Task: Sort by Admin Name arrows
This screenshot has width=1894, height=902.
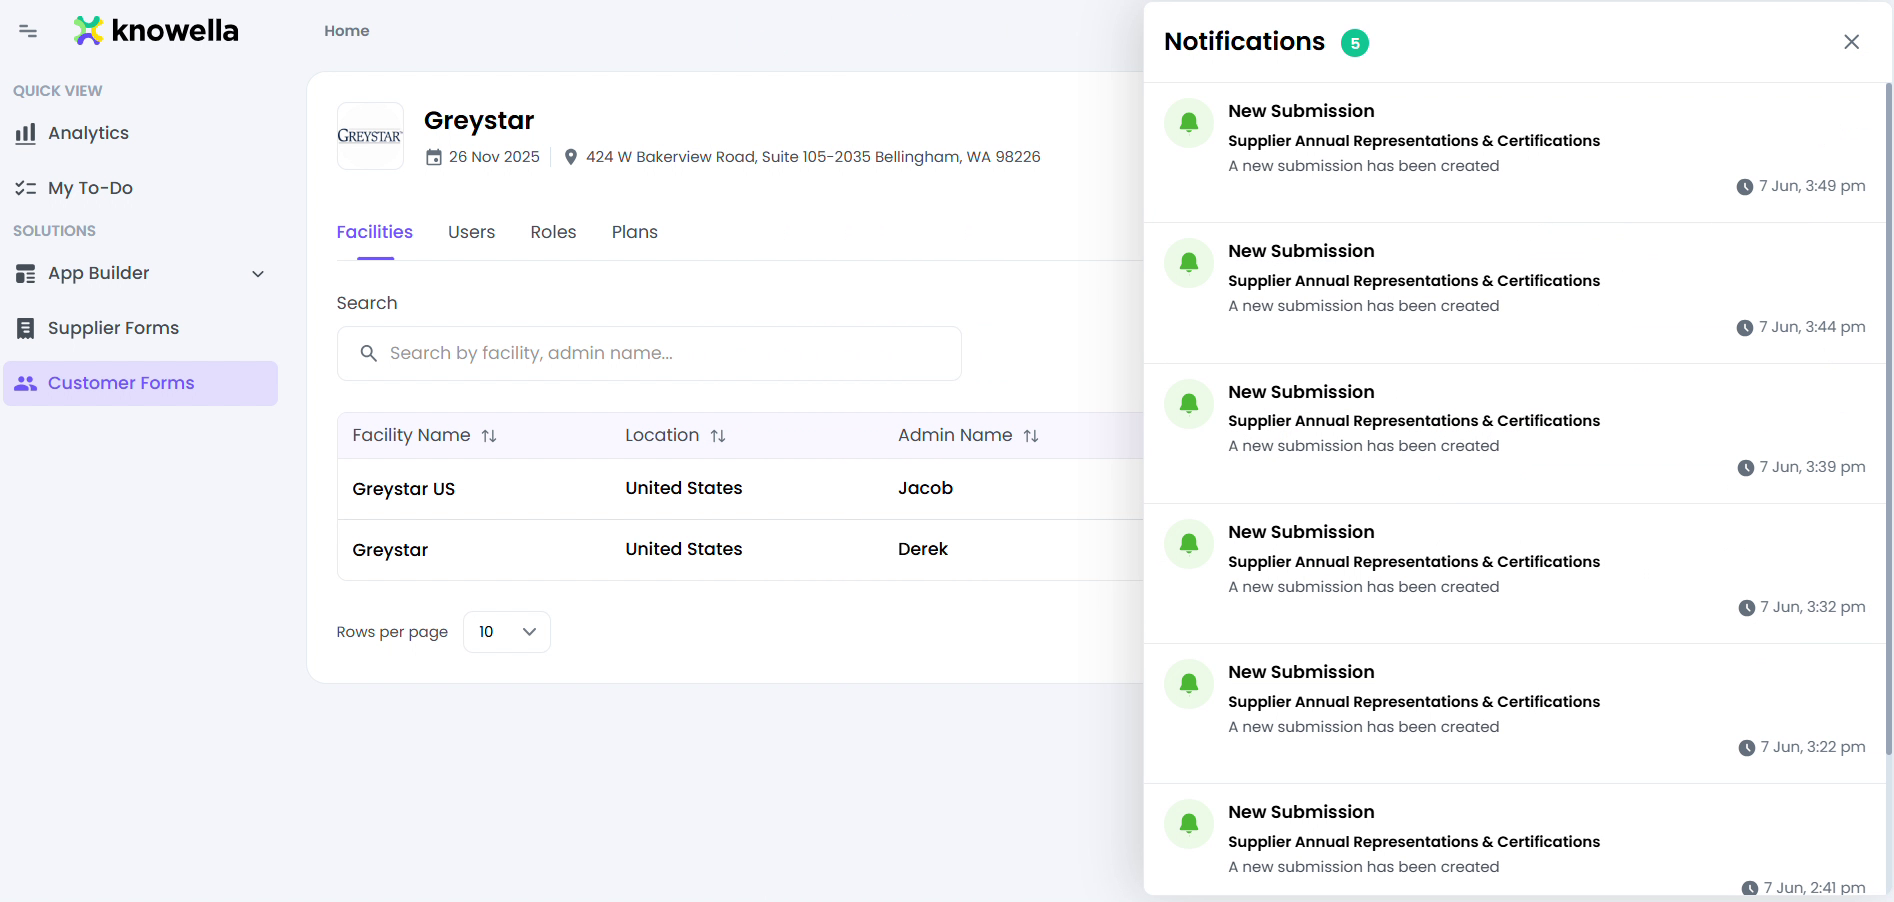Action: pos(1031,436)
